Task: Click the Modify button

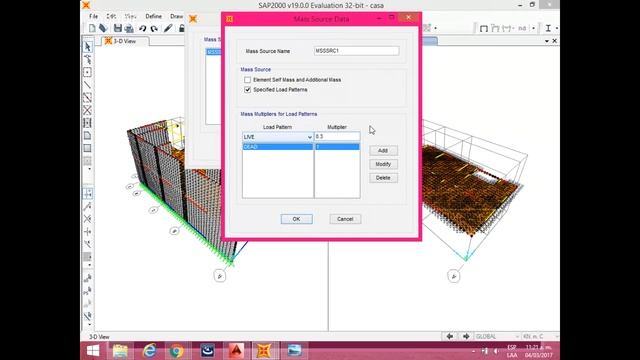Action: [x=383, y=164]
